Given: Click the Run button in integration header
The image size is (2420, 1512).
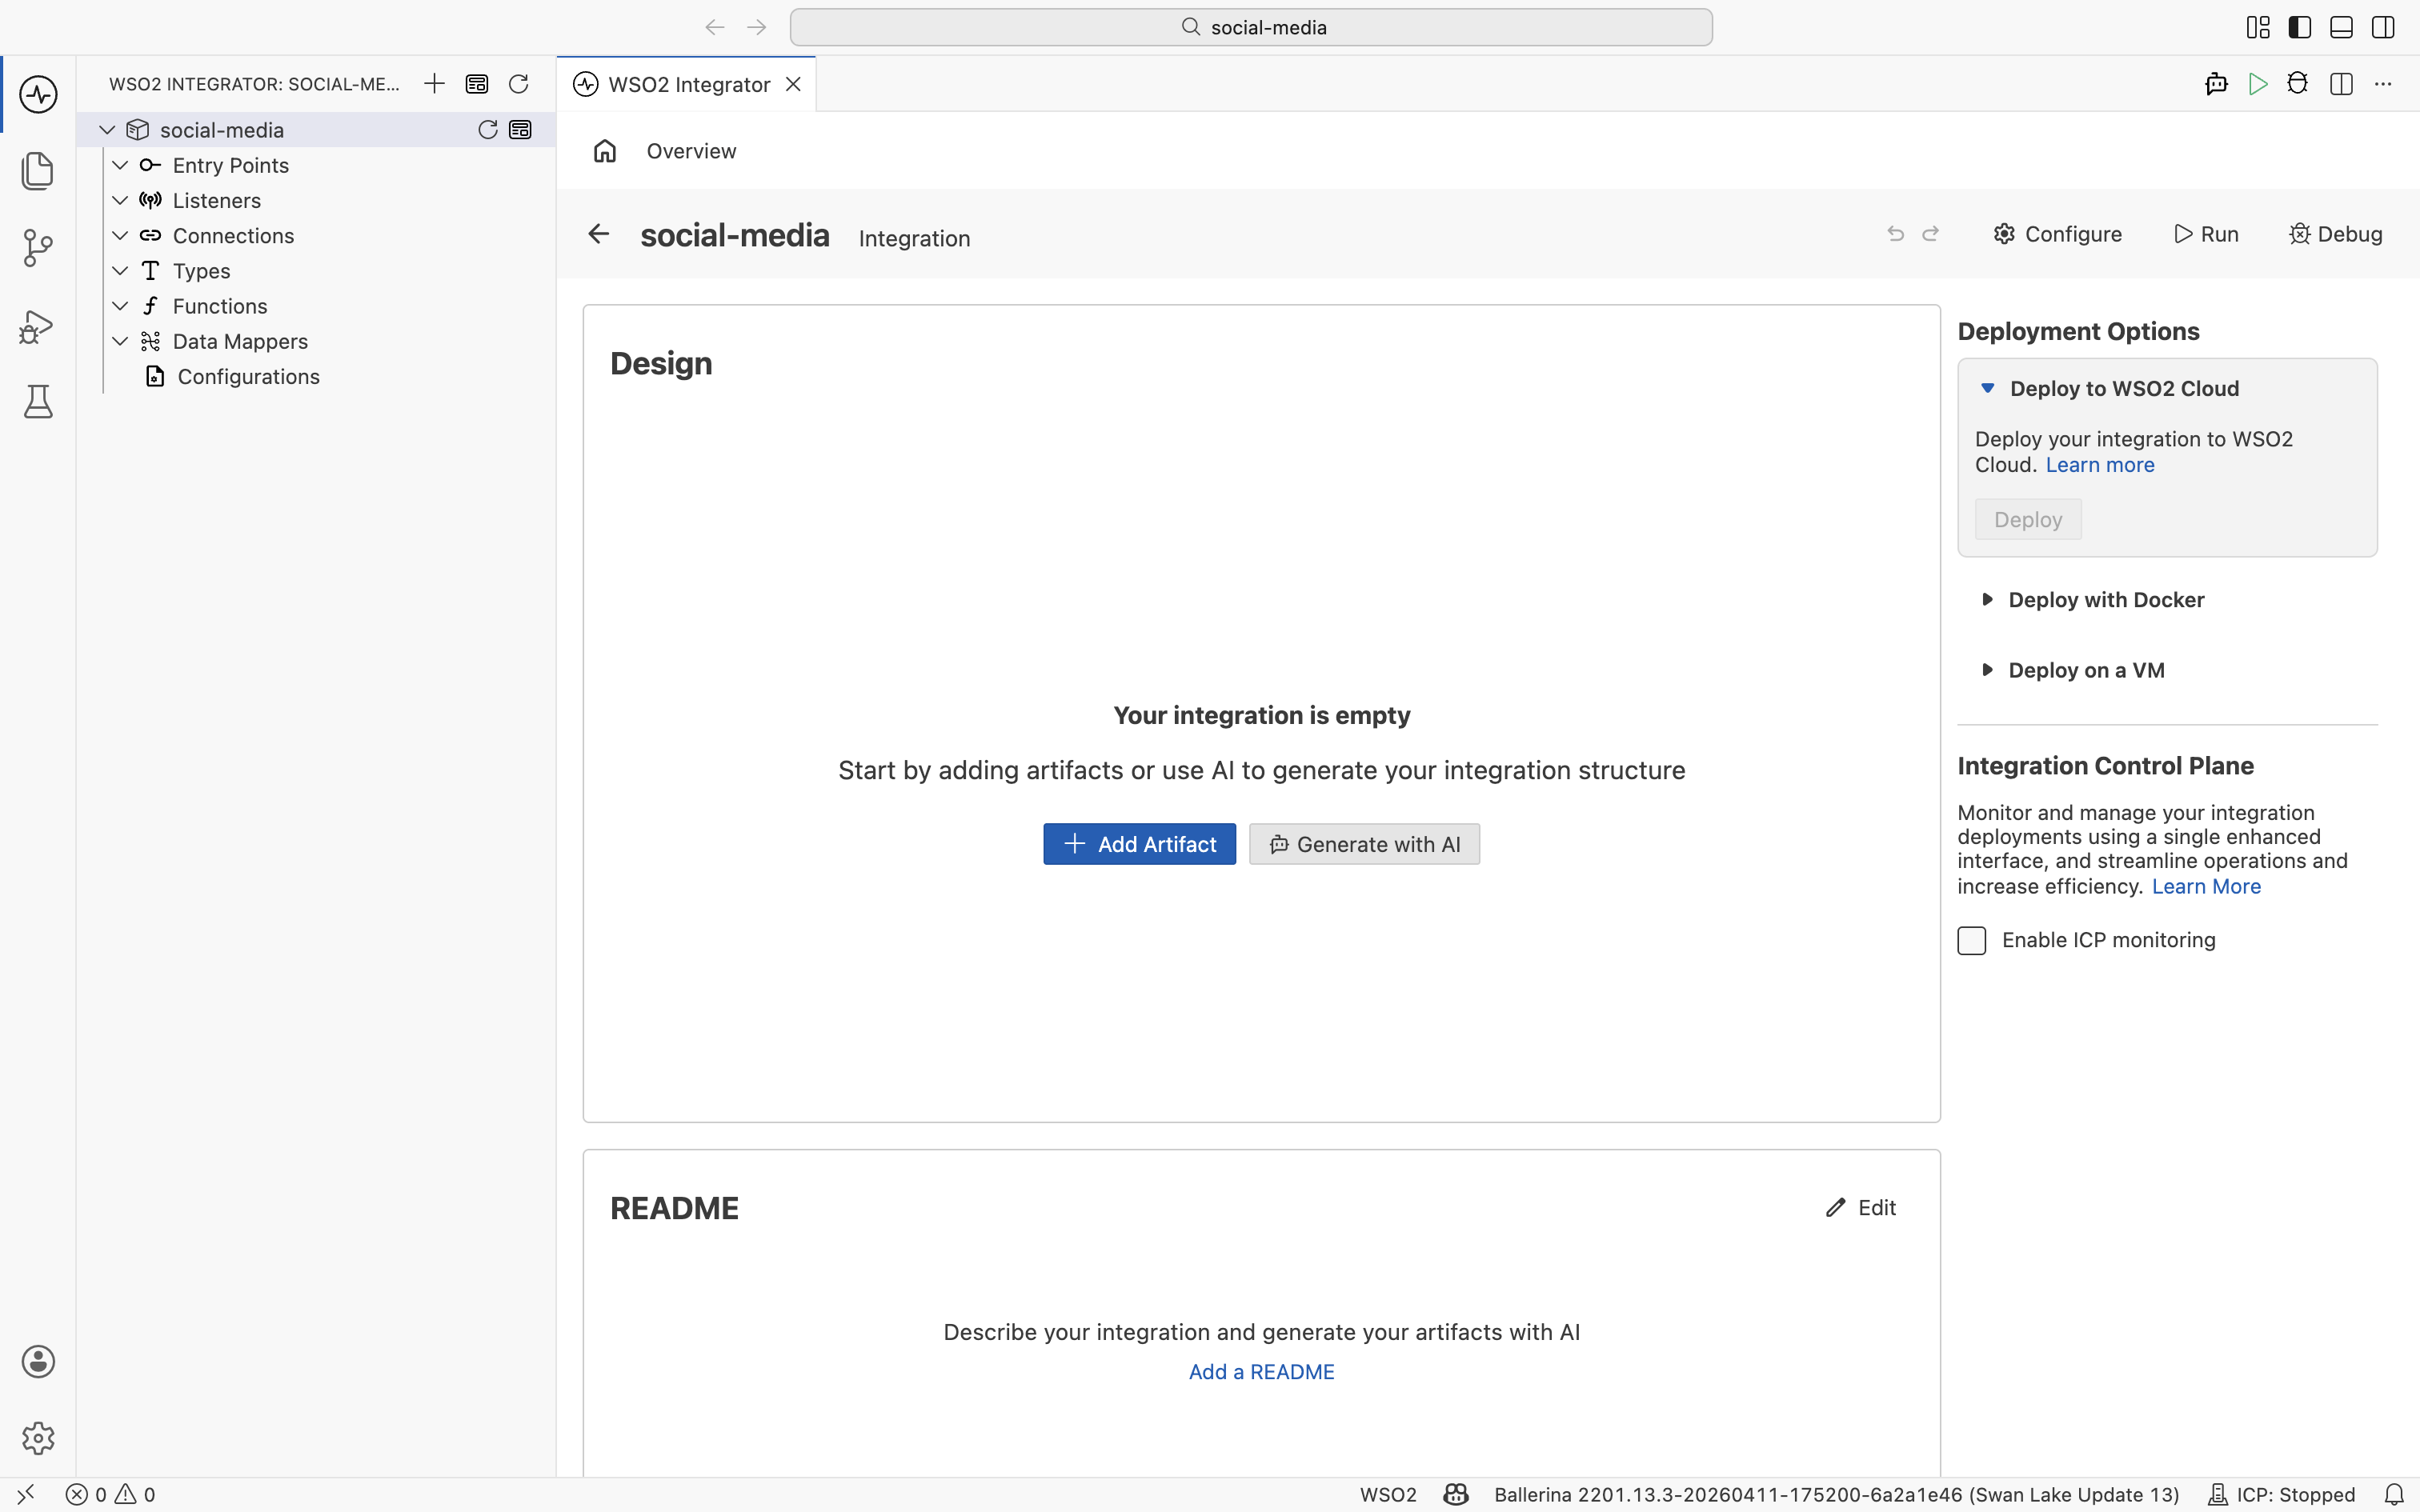Looking at the screenshot, I should click(x=2206, y=234).
